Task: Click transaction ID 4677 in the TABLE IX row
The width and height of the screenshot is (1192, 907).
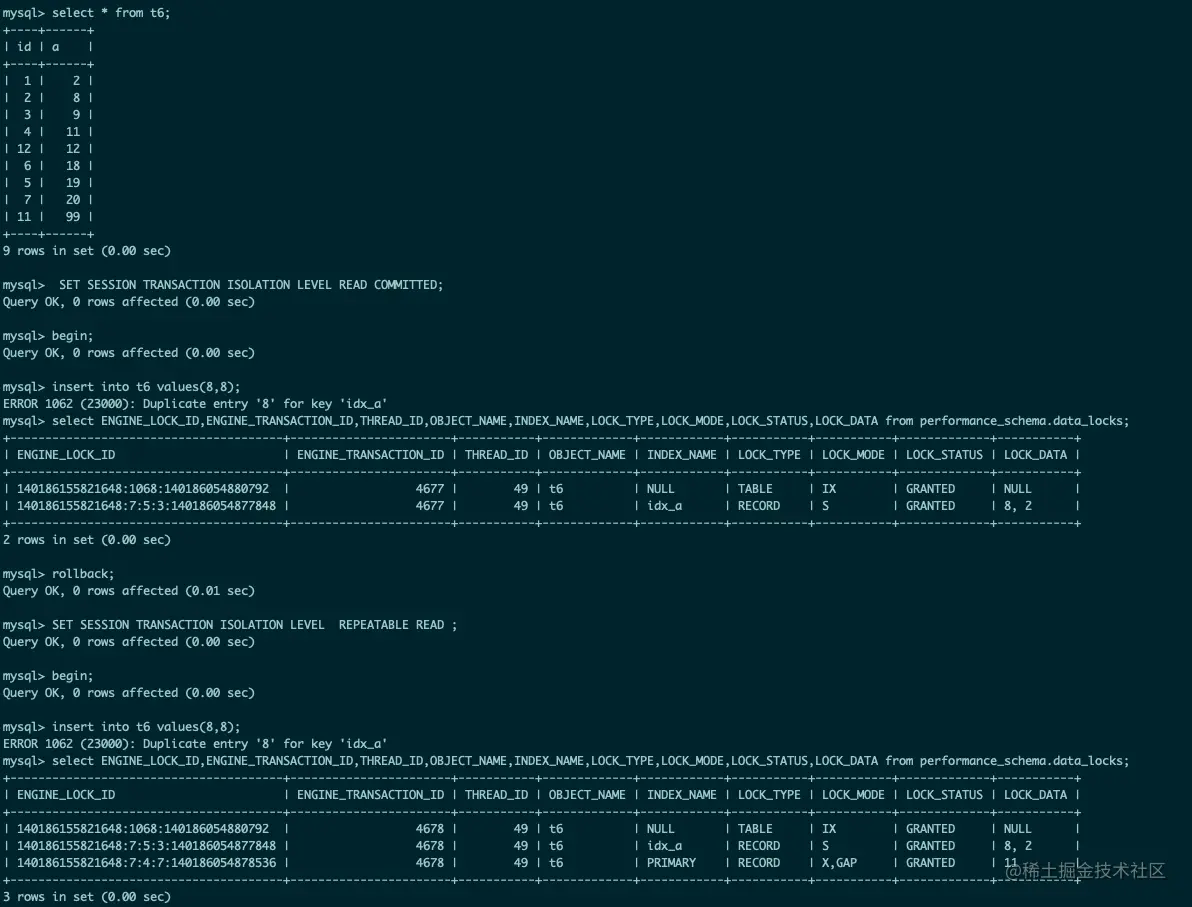Action: [x=430, y=489]
